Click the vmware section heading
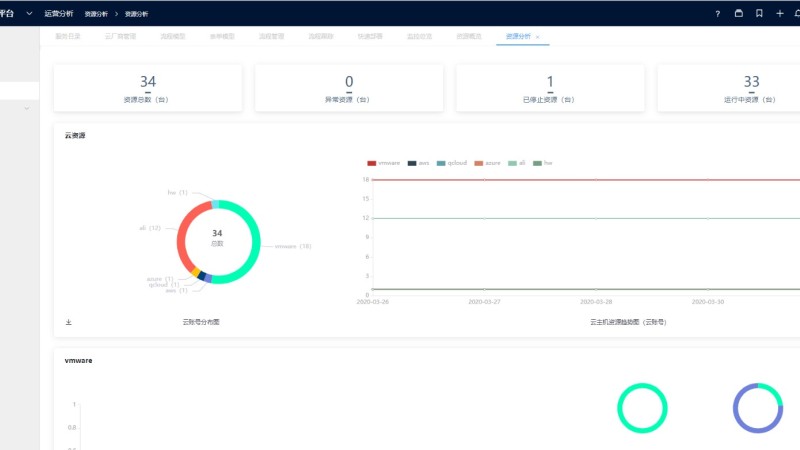The height and width of the screenshot is (450, 800). [79, 360]
